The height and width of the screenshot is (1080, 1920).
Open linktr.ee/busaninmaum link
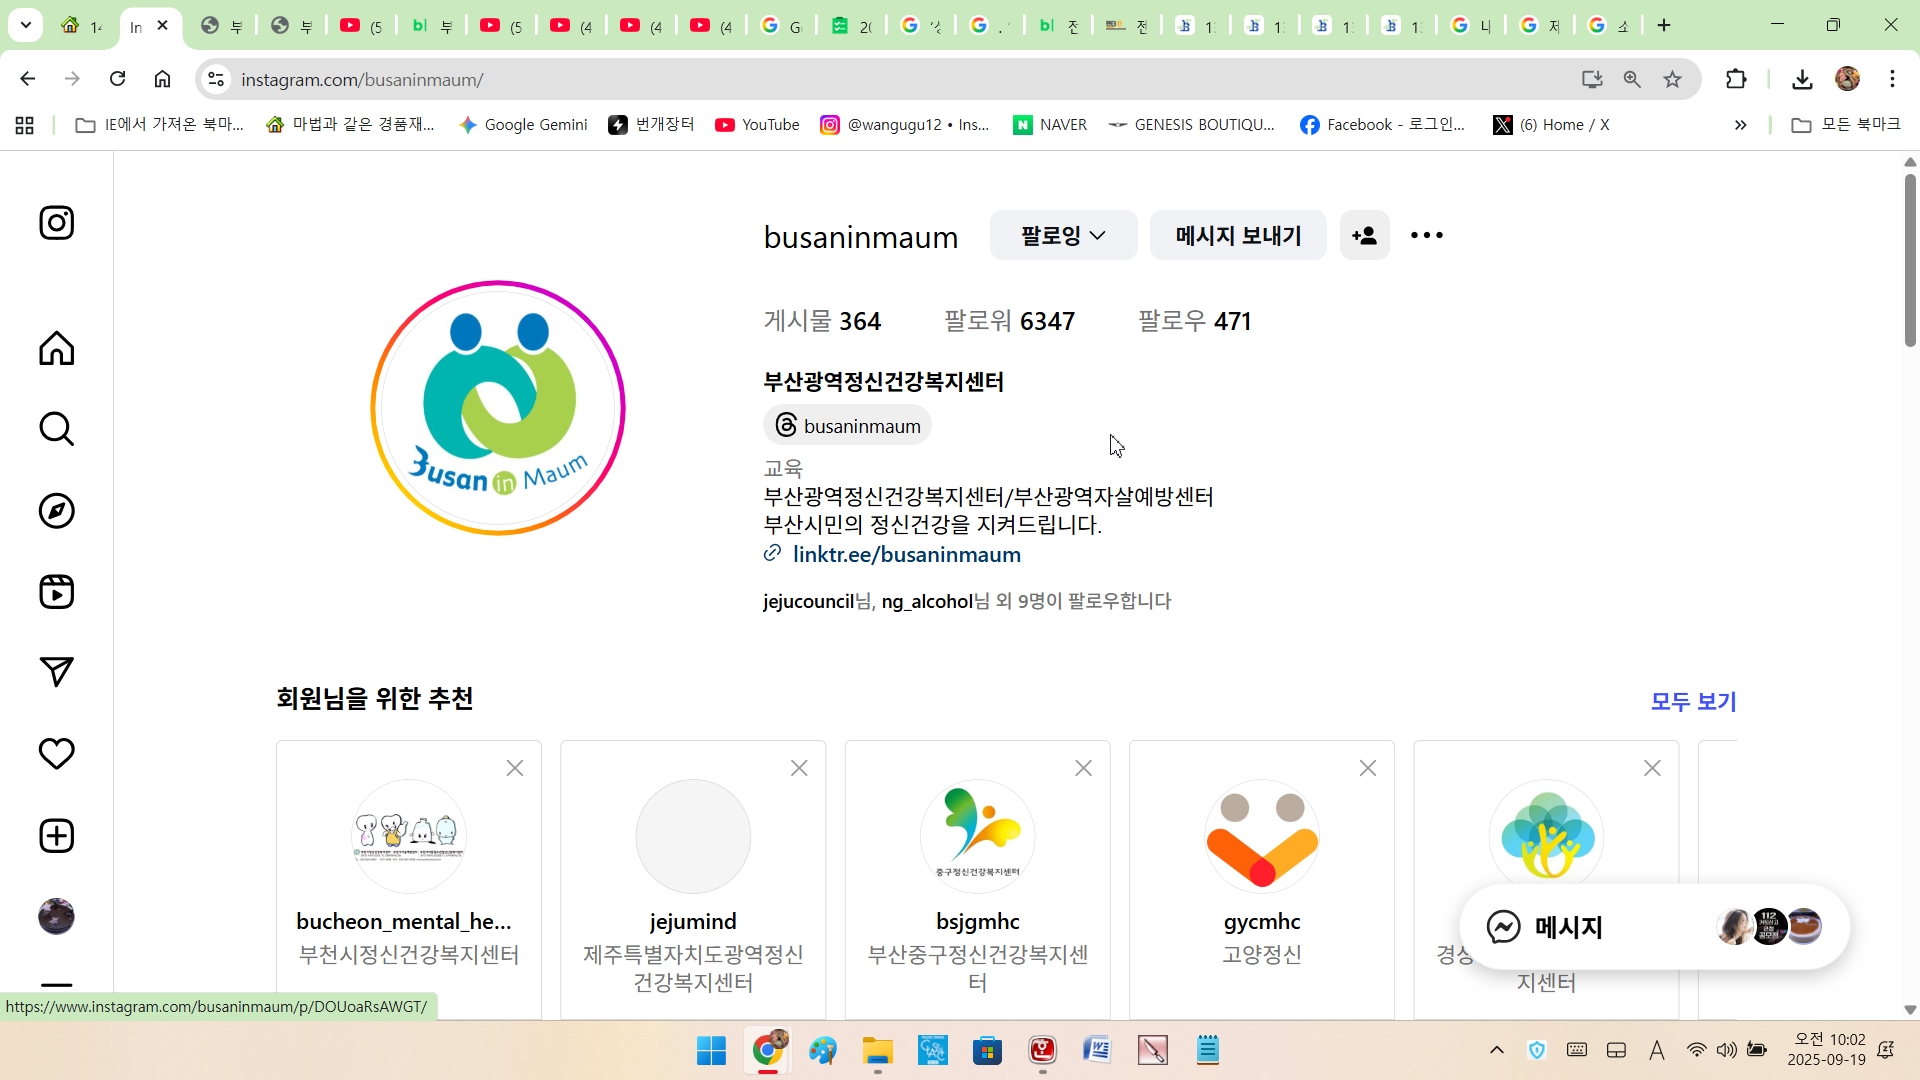coord(906,555)
